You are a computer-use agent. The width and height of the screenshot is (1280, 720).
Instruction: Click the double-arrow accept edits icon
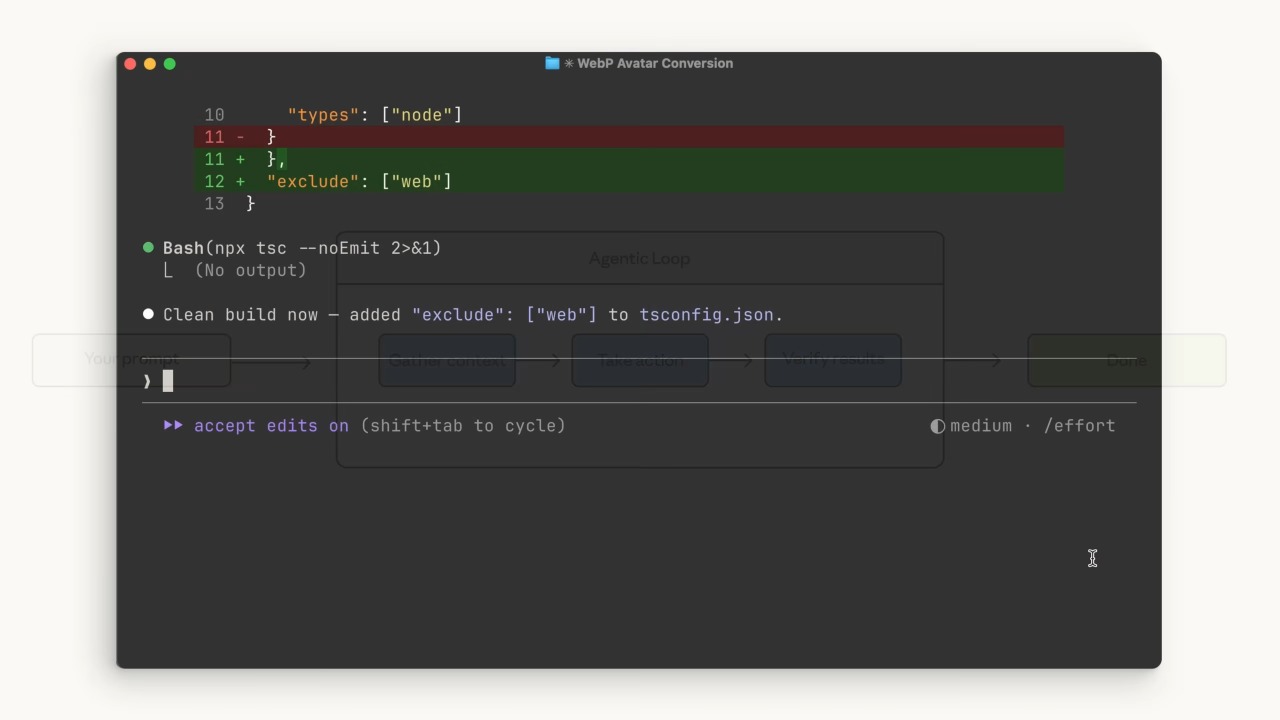(x=173, y=425)
